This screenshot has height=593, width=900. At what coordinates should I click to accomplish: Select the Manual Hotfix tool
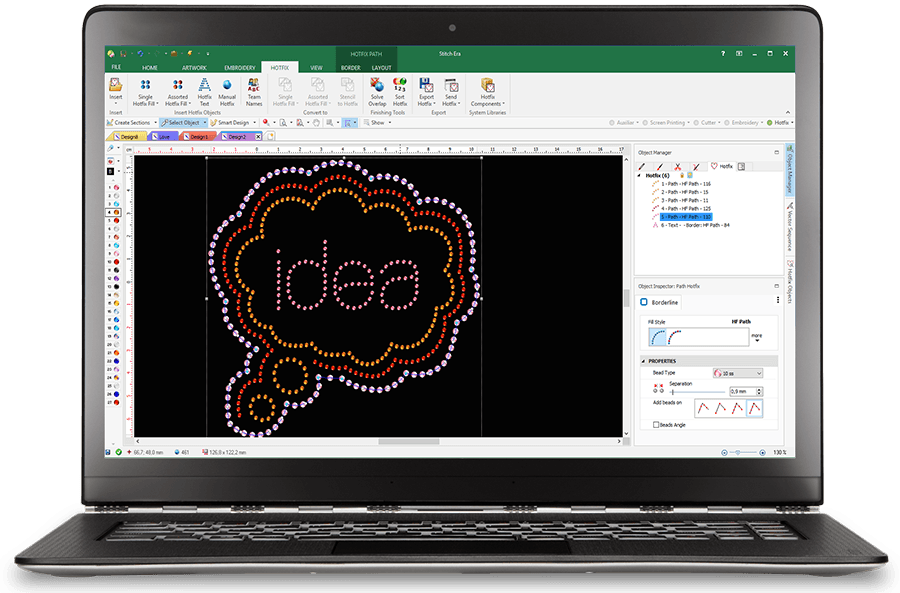click(x=227, y=91)
